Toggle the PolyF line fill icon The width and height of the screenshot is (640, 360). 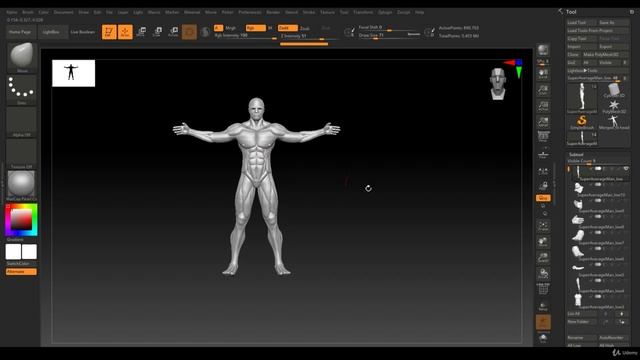point(543,289)
